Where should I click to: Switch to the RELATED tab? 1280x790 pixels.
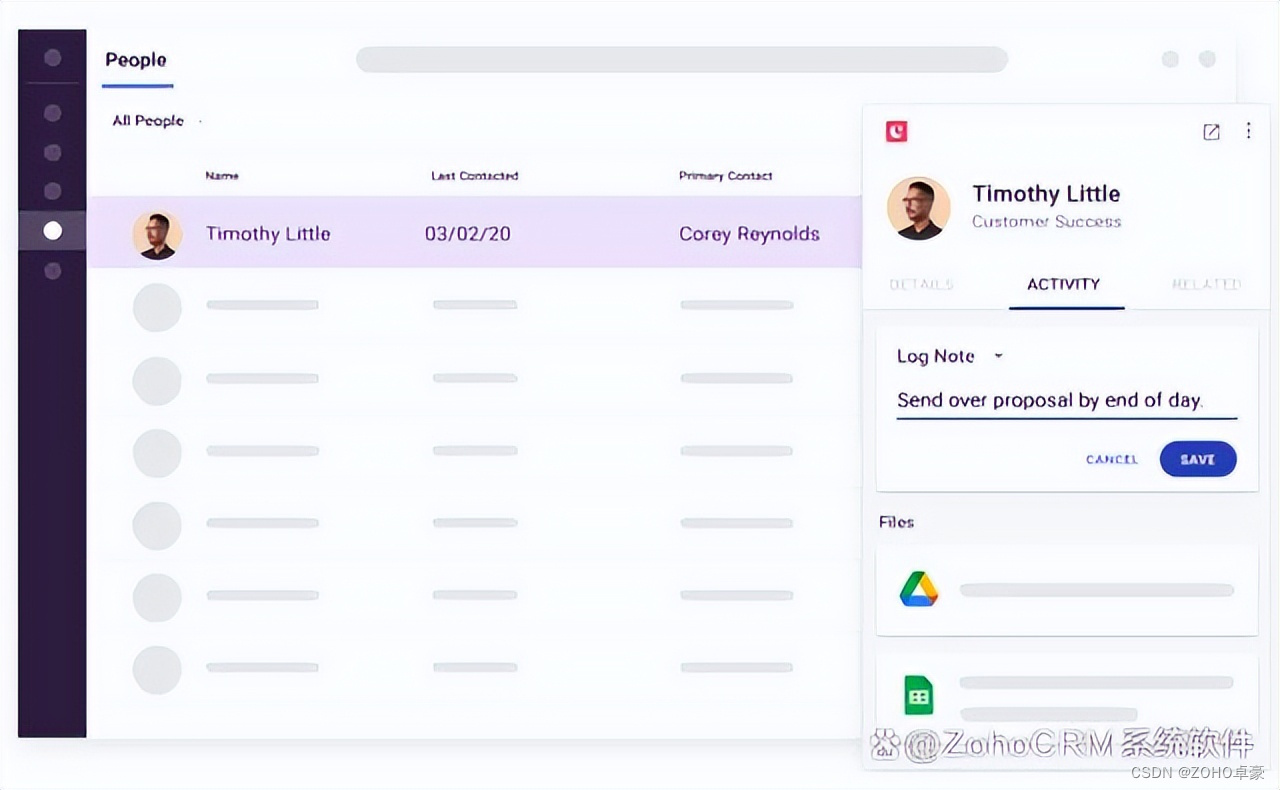1206,284
